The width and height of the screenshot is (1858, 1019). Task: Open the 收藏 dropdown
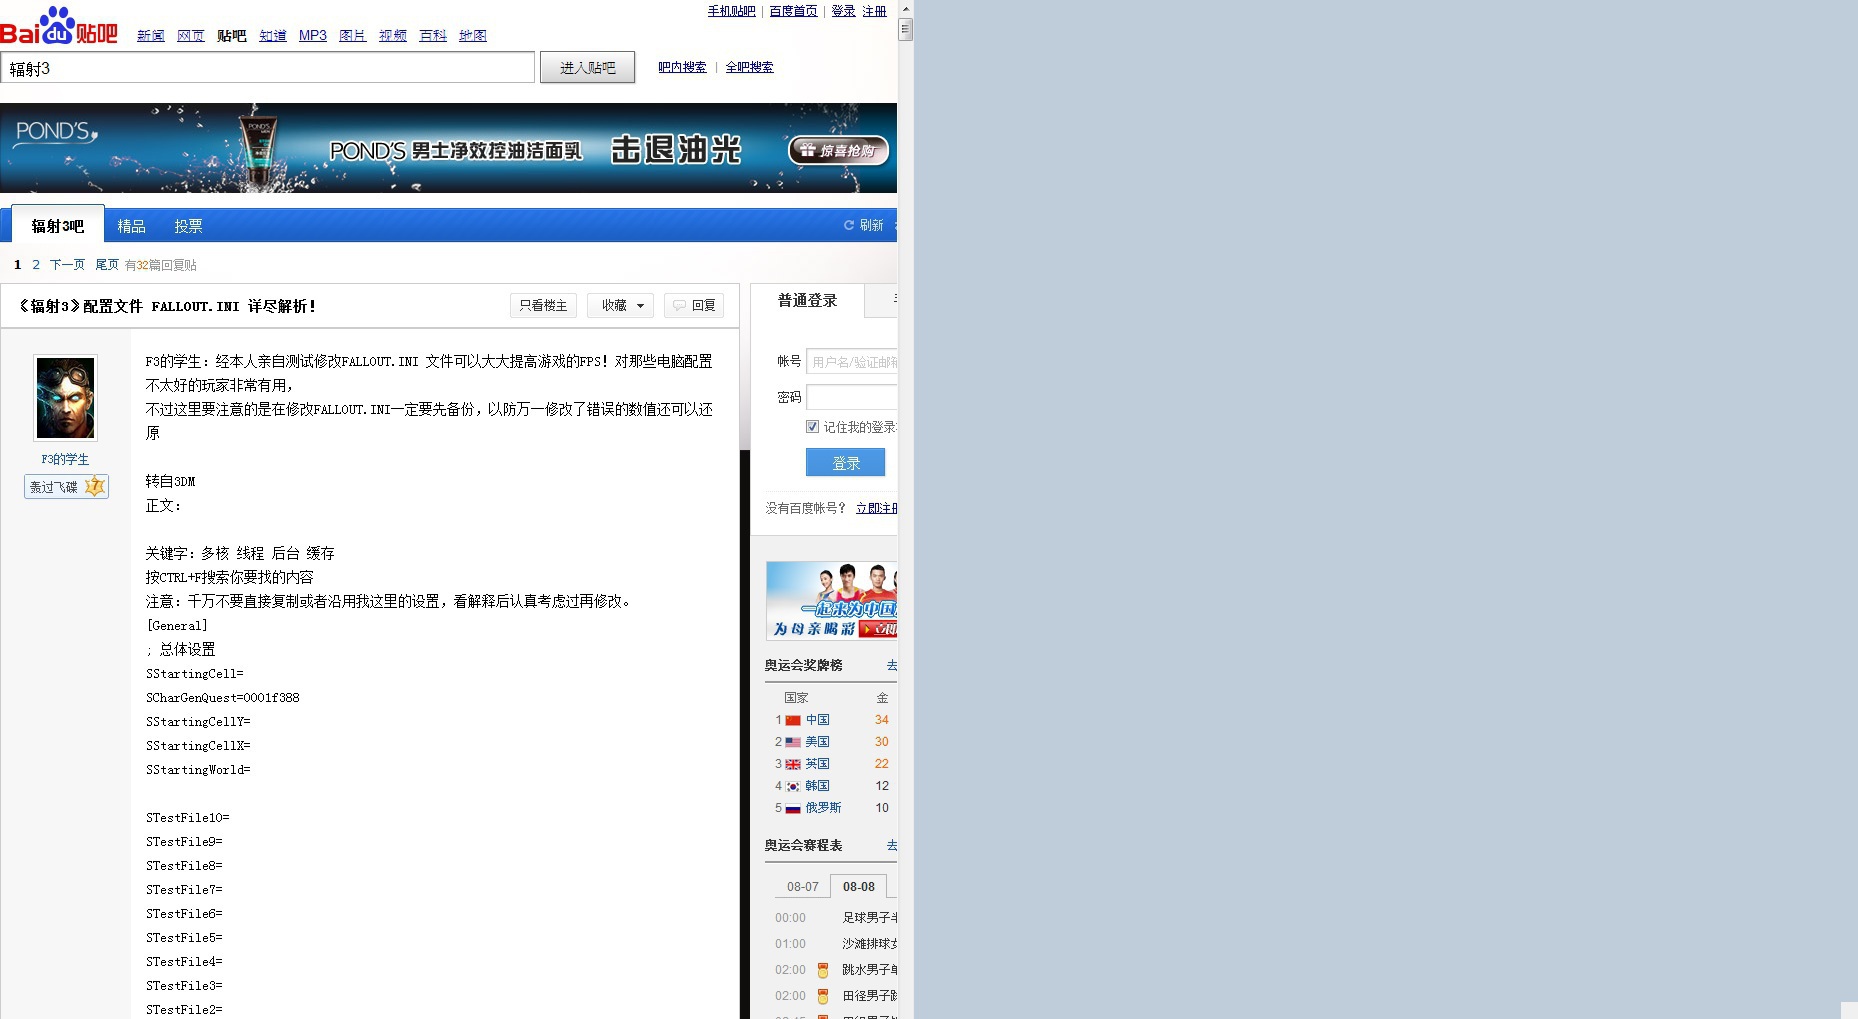coord(621,306)
